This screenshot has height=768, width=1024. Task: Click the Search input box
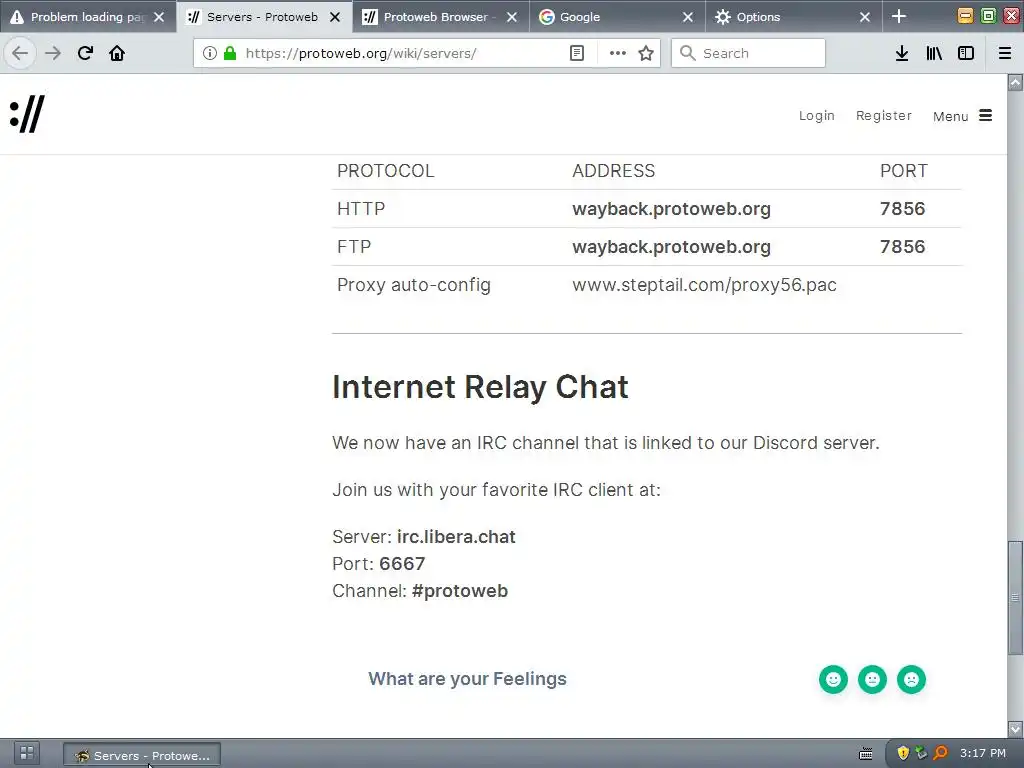[748, 53]
